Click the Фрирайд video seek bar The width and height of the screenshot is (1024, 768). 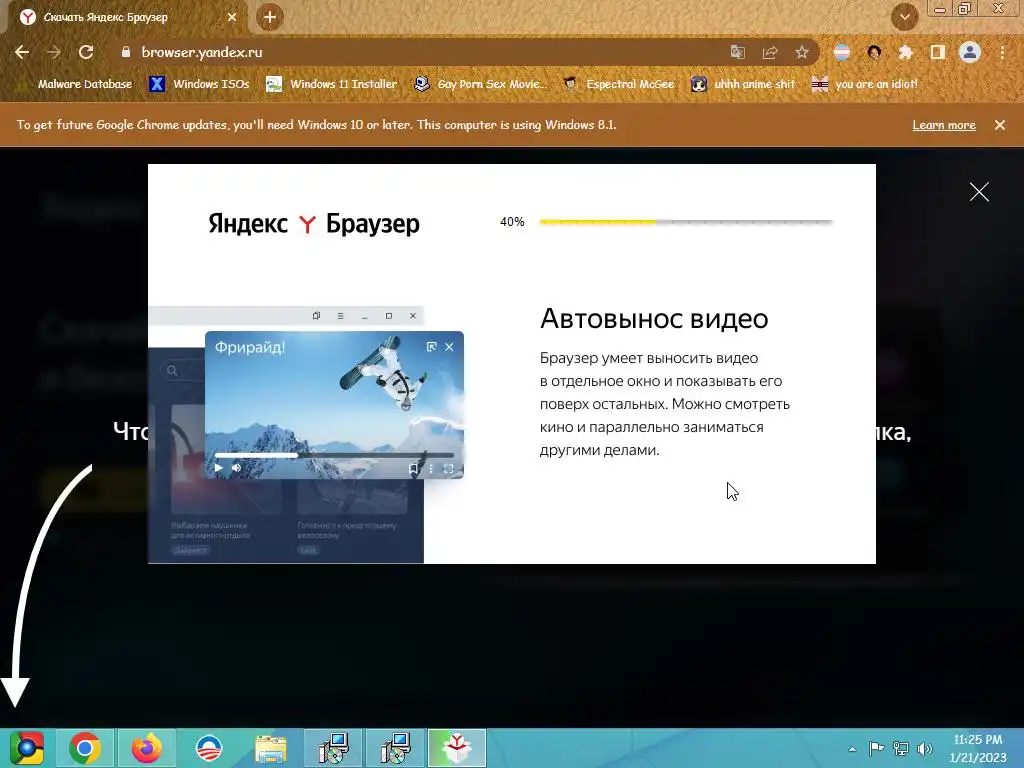[x=334, y=455]
